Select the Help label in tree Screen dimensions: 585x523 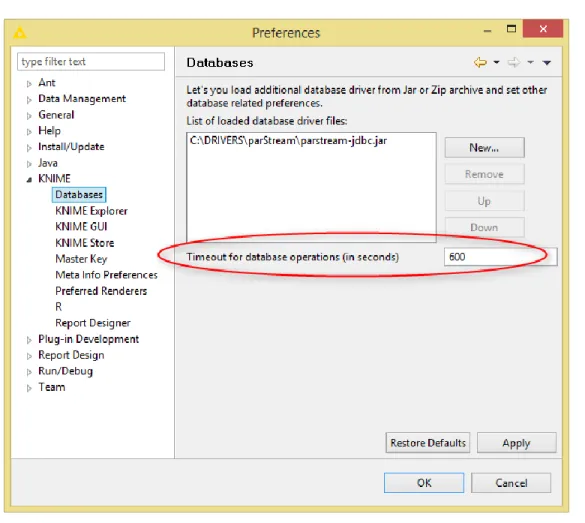click(49, 131)
